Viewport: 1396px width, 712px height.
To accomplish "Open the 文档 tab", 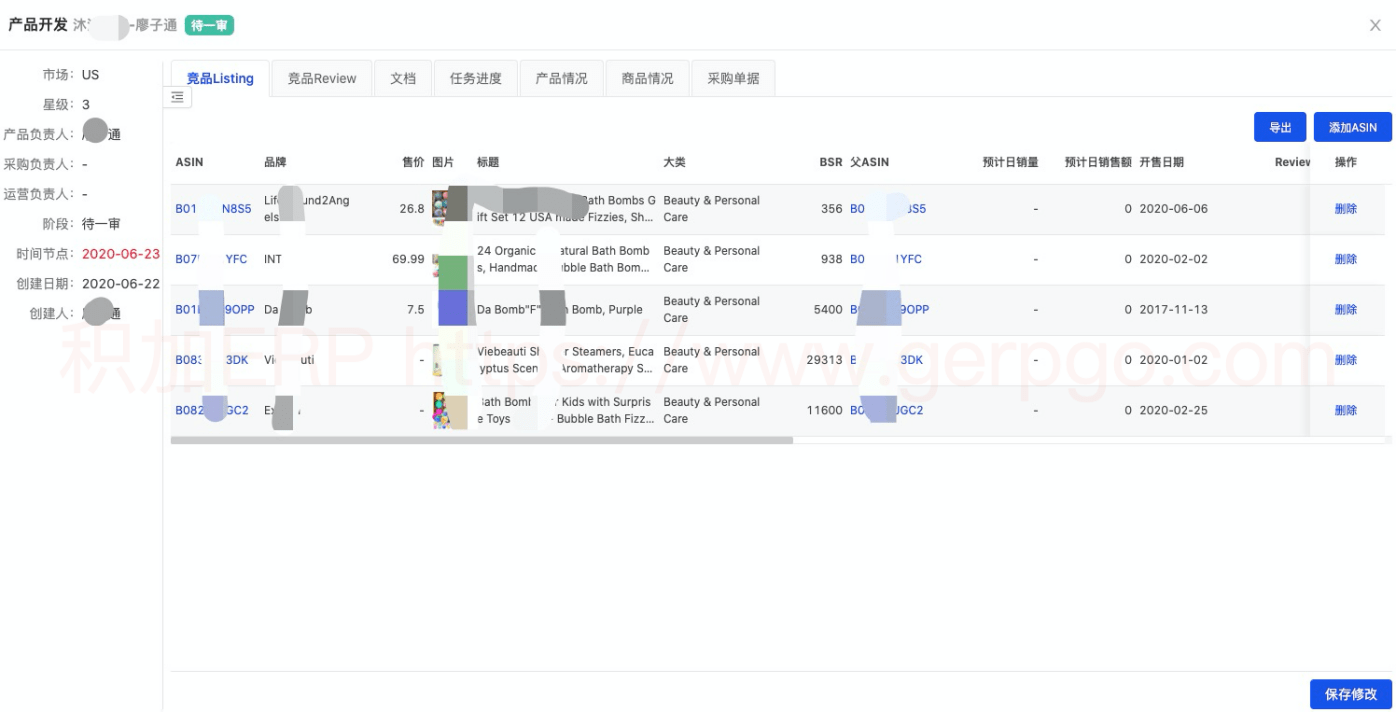I will [x=403, y=77].
